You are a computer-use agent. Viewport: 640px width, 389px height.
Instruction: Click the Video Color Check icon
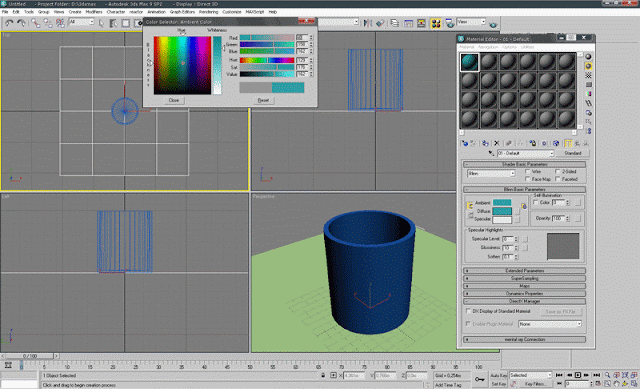tap(588, 94)
